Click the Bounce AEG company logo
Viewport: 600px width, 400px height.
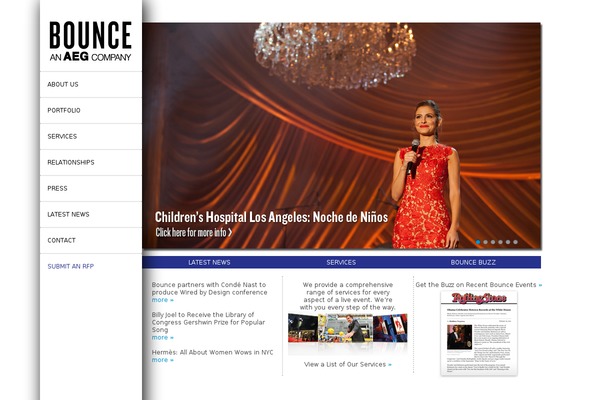[x=90, y=41]
